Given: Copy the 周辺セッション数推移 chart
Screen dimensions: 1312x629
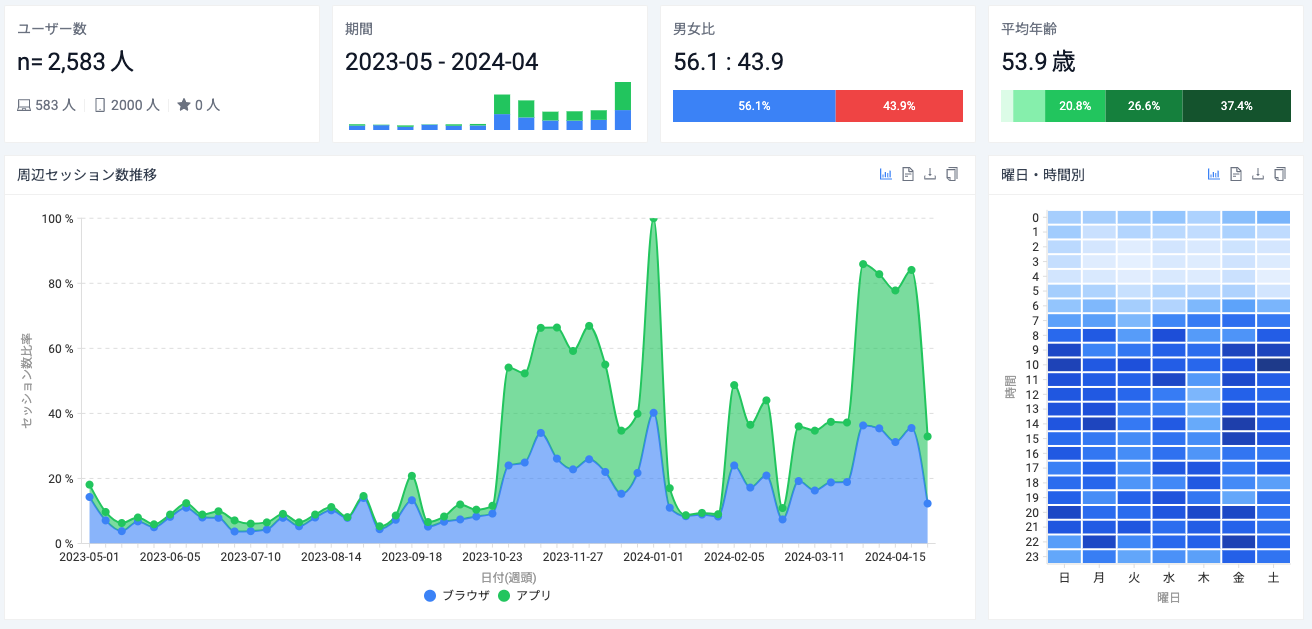Looking at the screenshot, I should [952, 174].
